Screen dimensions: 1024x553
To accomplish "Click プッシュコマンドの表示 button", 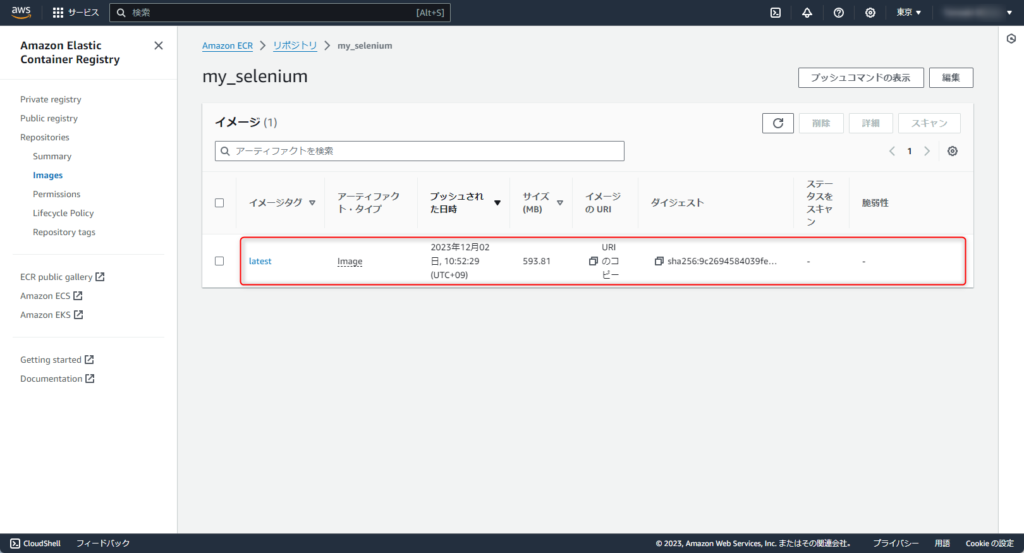I will pos(861,78).
